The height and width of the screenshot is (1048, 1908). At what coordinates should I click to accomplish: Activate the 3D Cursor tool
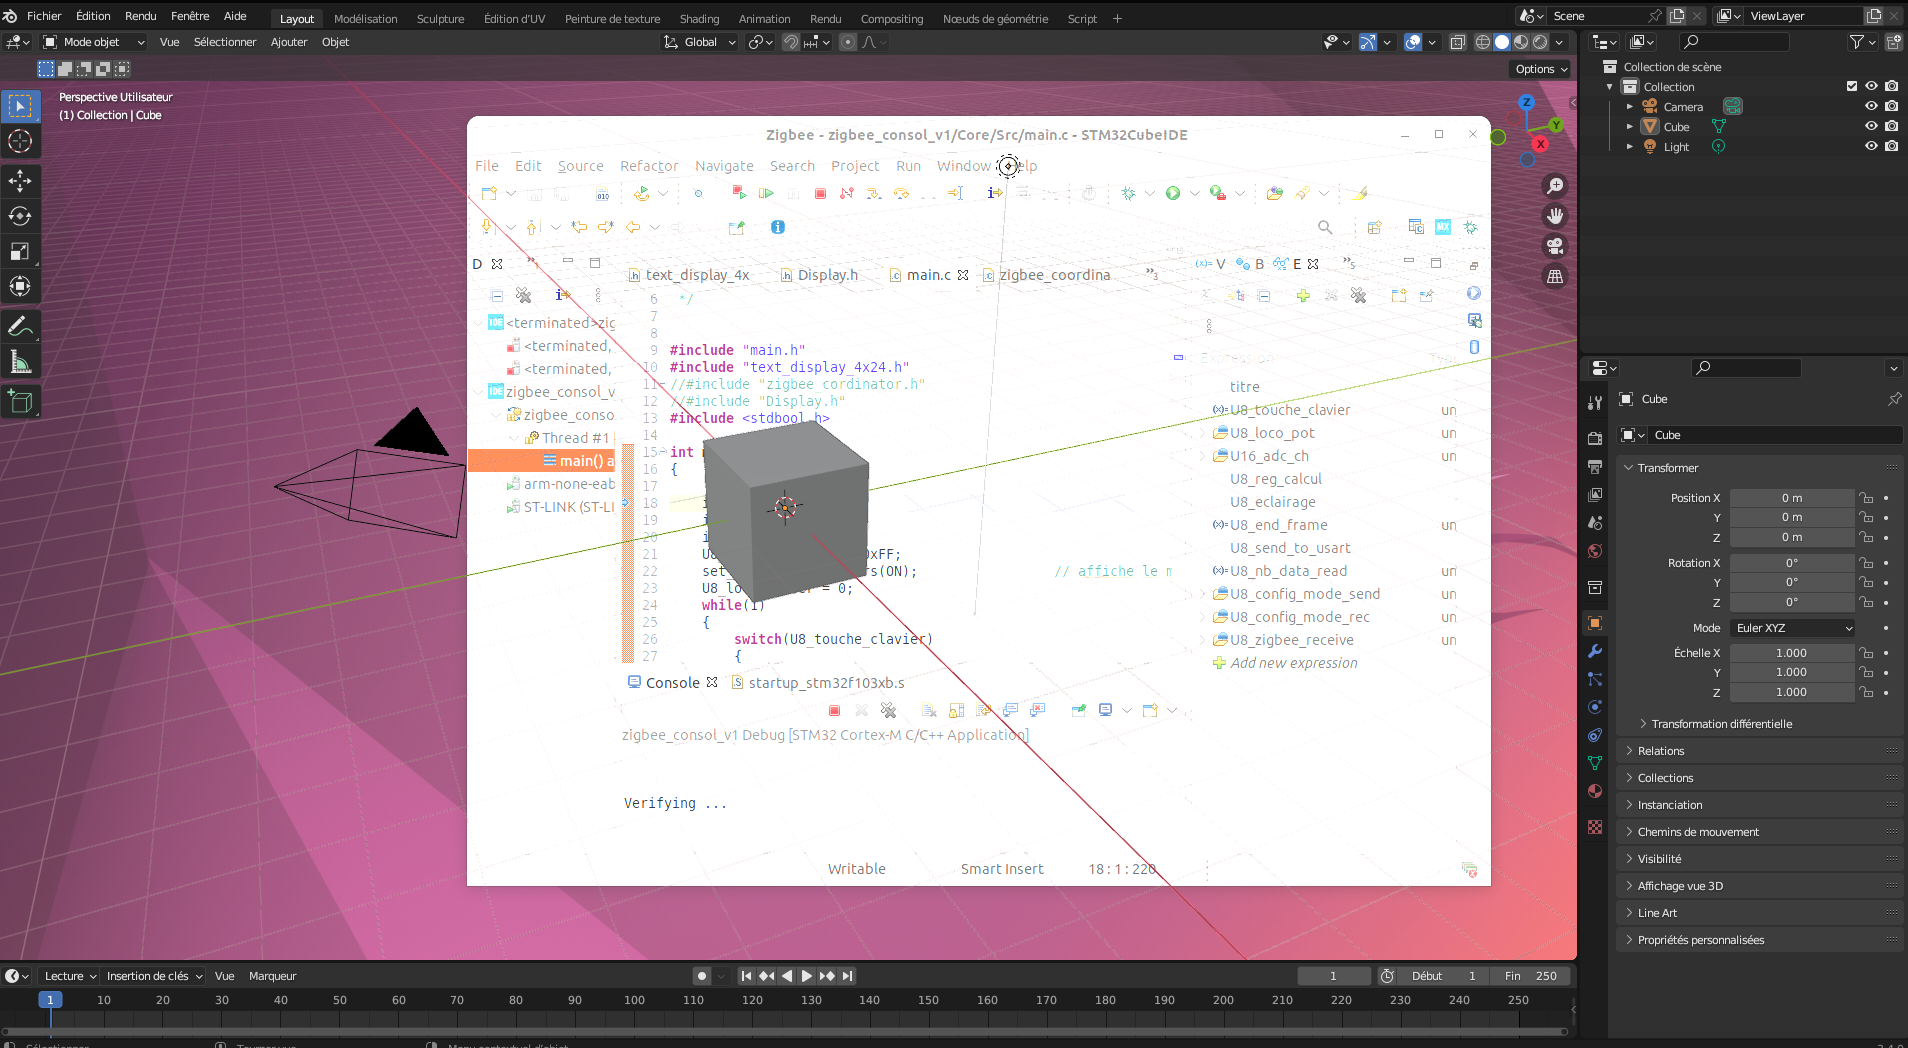click(x=20, y=141)
